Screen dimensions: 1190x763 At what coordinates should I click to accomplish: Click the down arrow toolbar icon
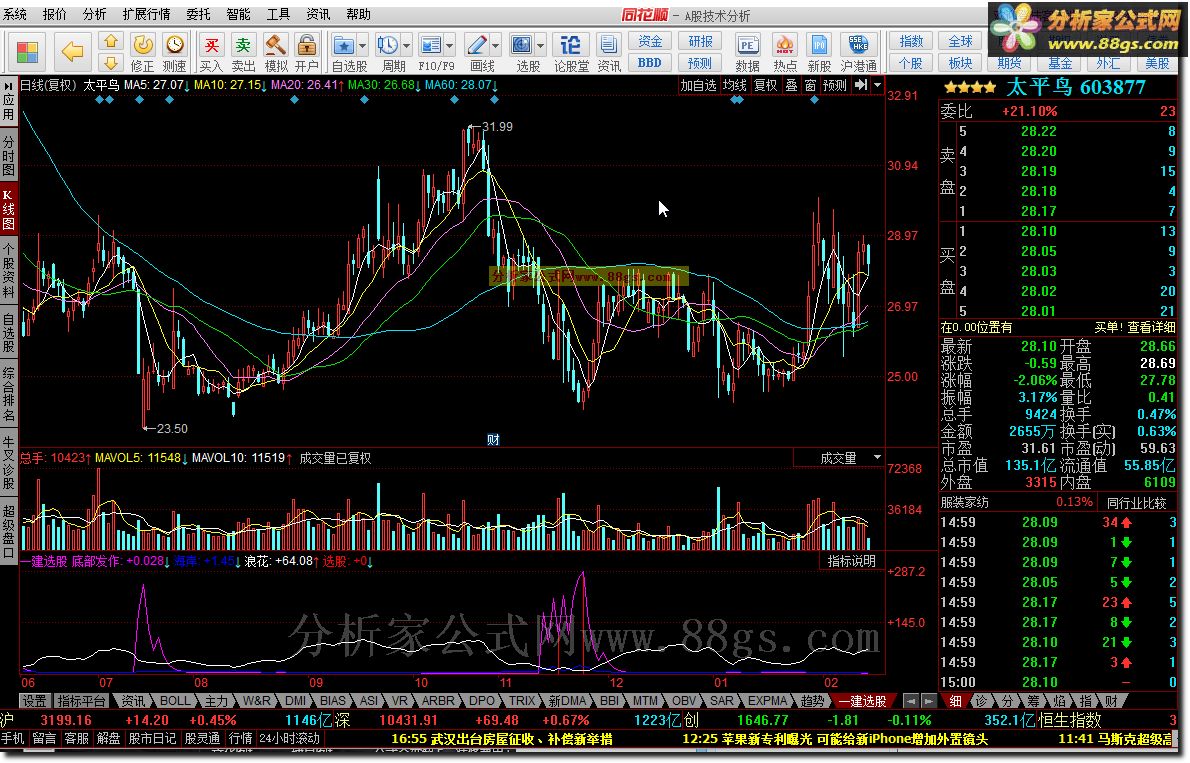(x=111, y=63)
